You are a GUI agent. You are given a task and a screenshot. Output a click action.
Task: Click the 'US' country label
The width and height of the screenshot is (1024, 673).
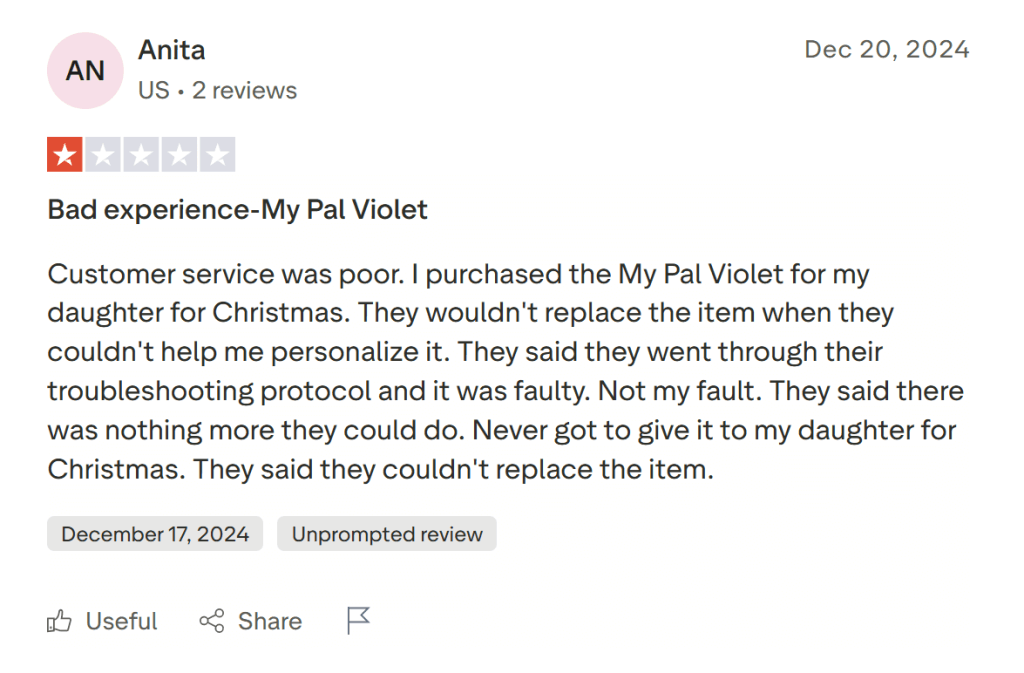[x=153, y=90]
